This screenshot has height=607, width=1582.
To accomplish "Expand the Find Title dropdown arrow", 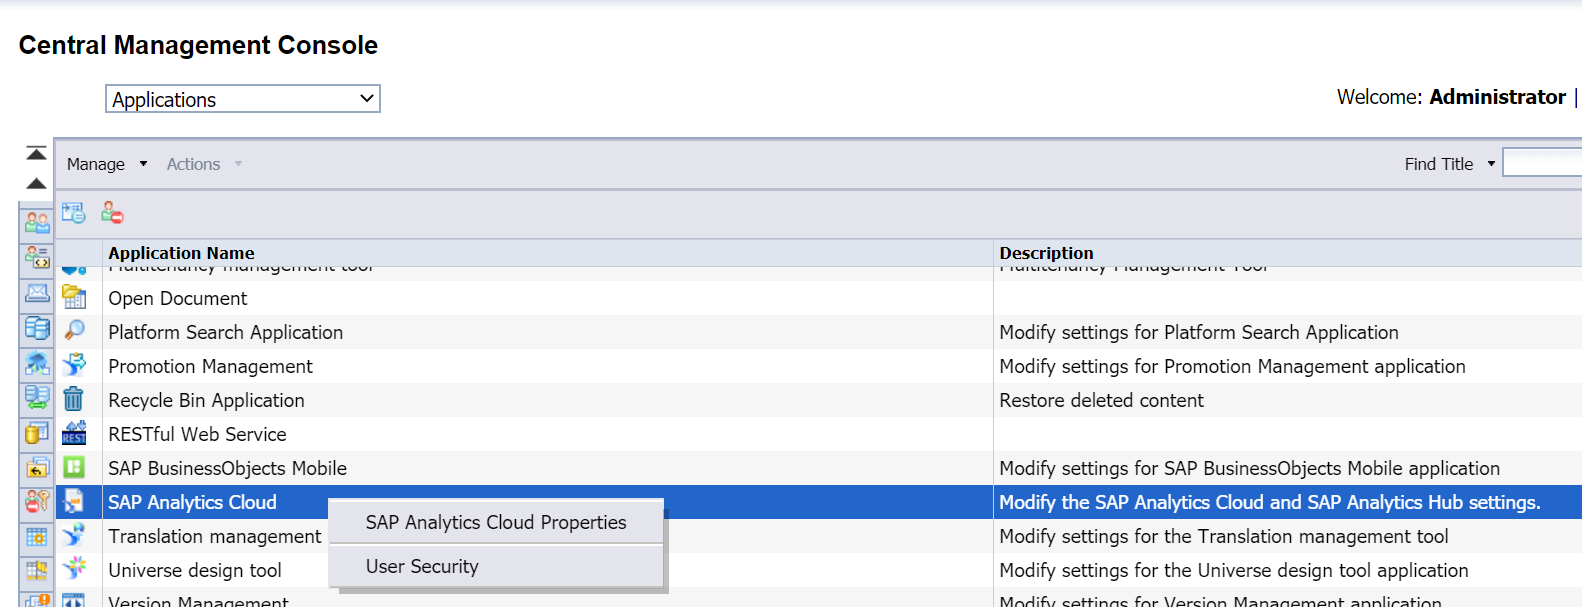I will pos(1490,164).
